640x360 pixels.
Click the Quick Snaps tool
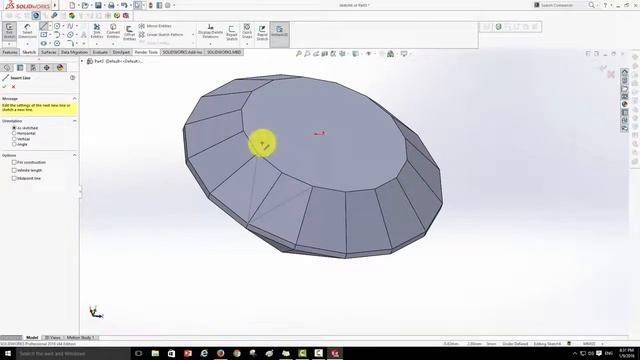tap(247, 31)
